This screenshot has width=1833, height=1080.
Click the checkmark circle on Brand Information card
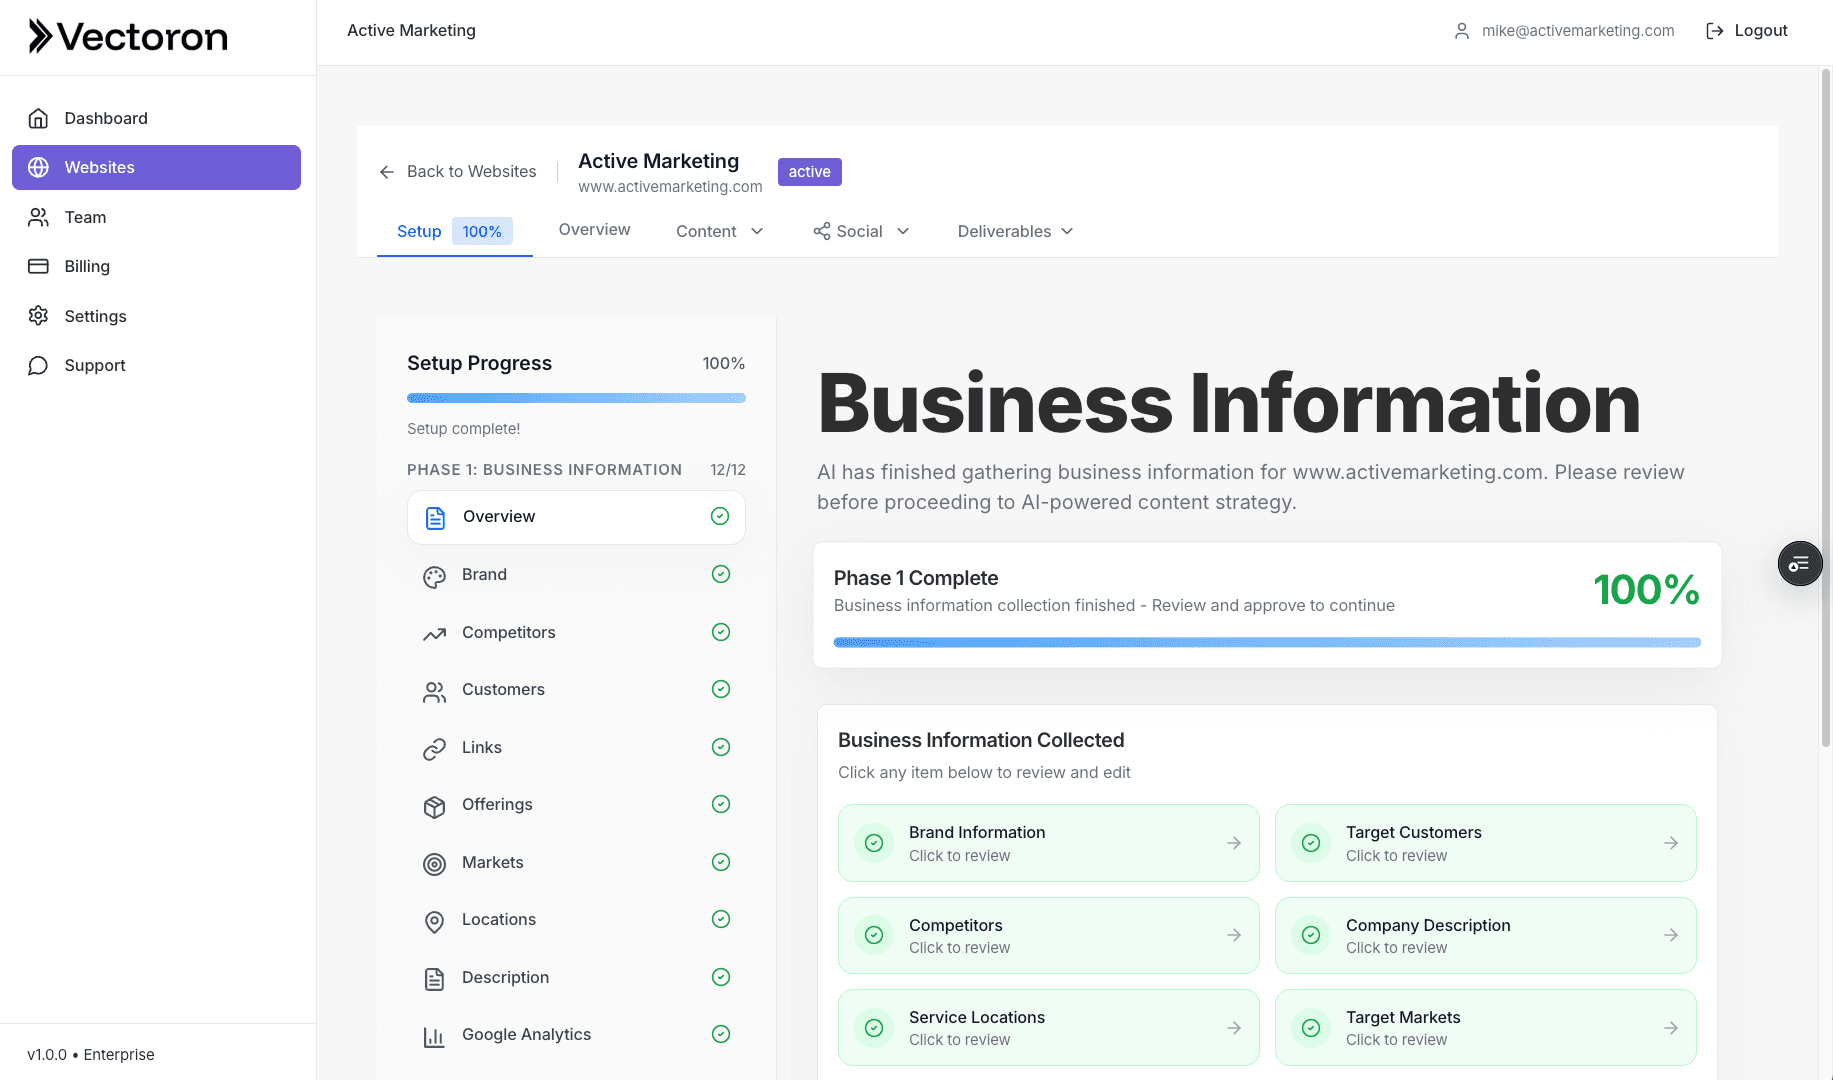[x=874, y=842]
